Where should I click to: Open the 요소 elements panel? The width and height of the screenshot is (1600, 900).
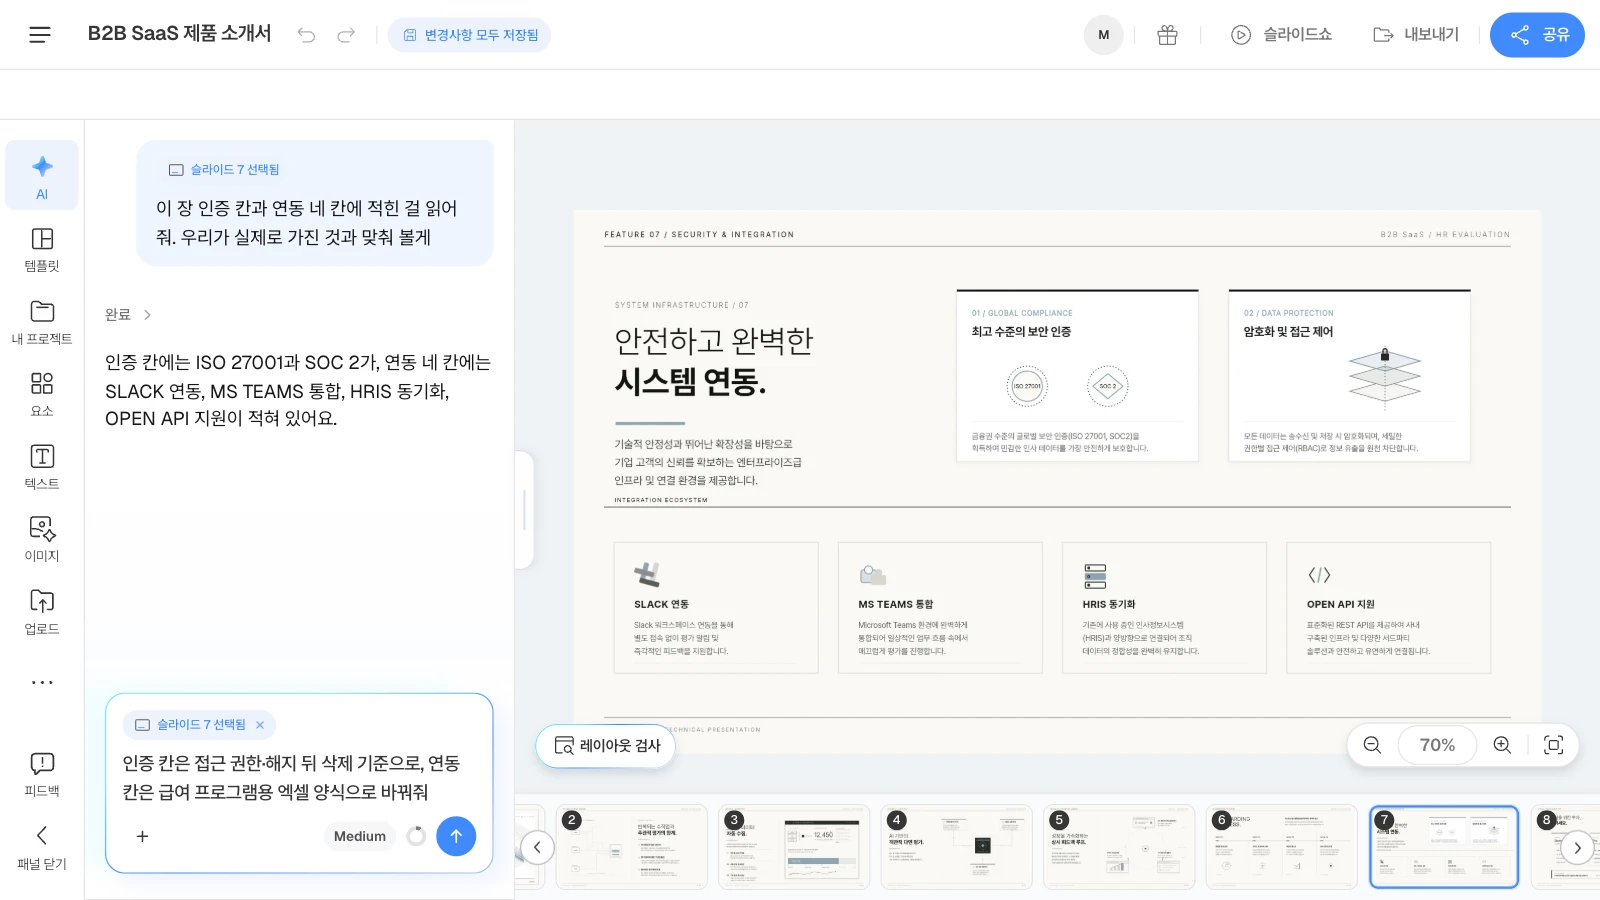click(42, 394)
